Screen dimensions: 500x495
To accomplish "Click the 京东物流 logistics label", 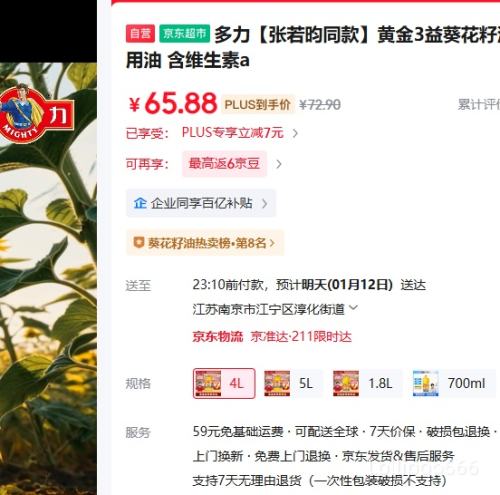I will coord(218,336).
